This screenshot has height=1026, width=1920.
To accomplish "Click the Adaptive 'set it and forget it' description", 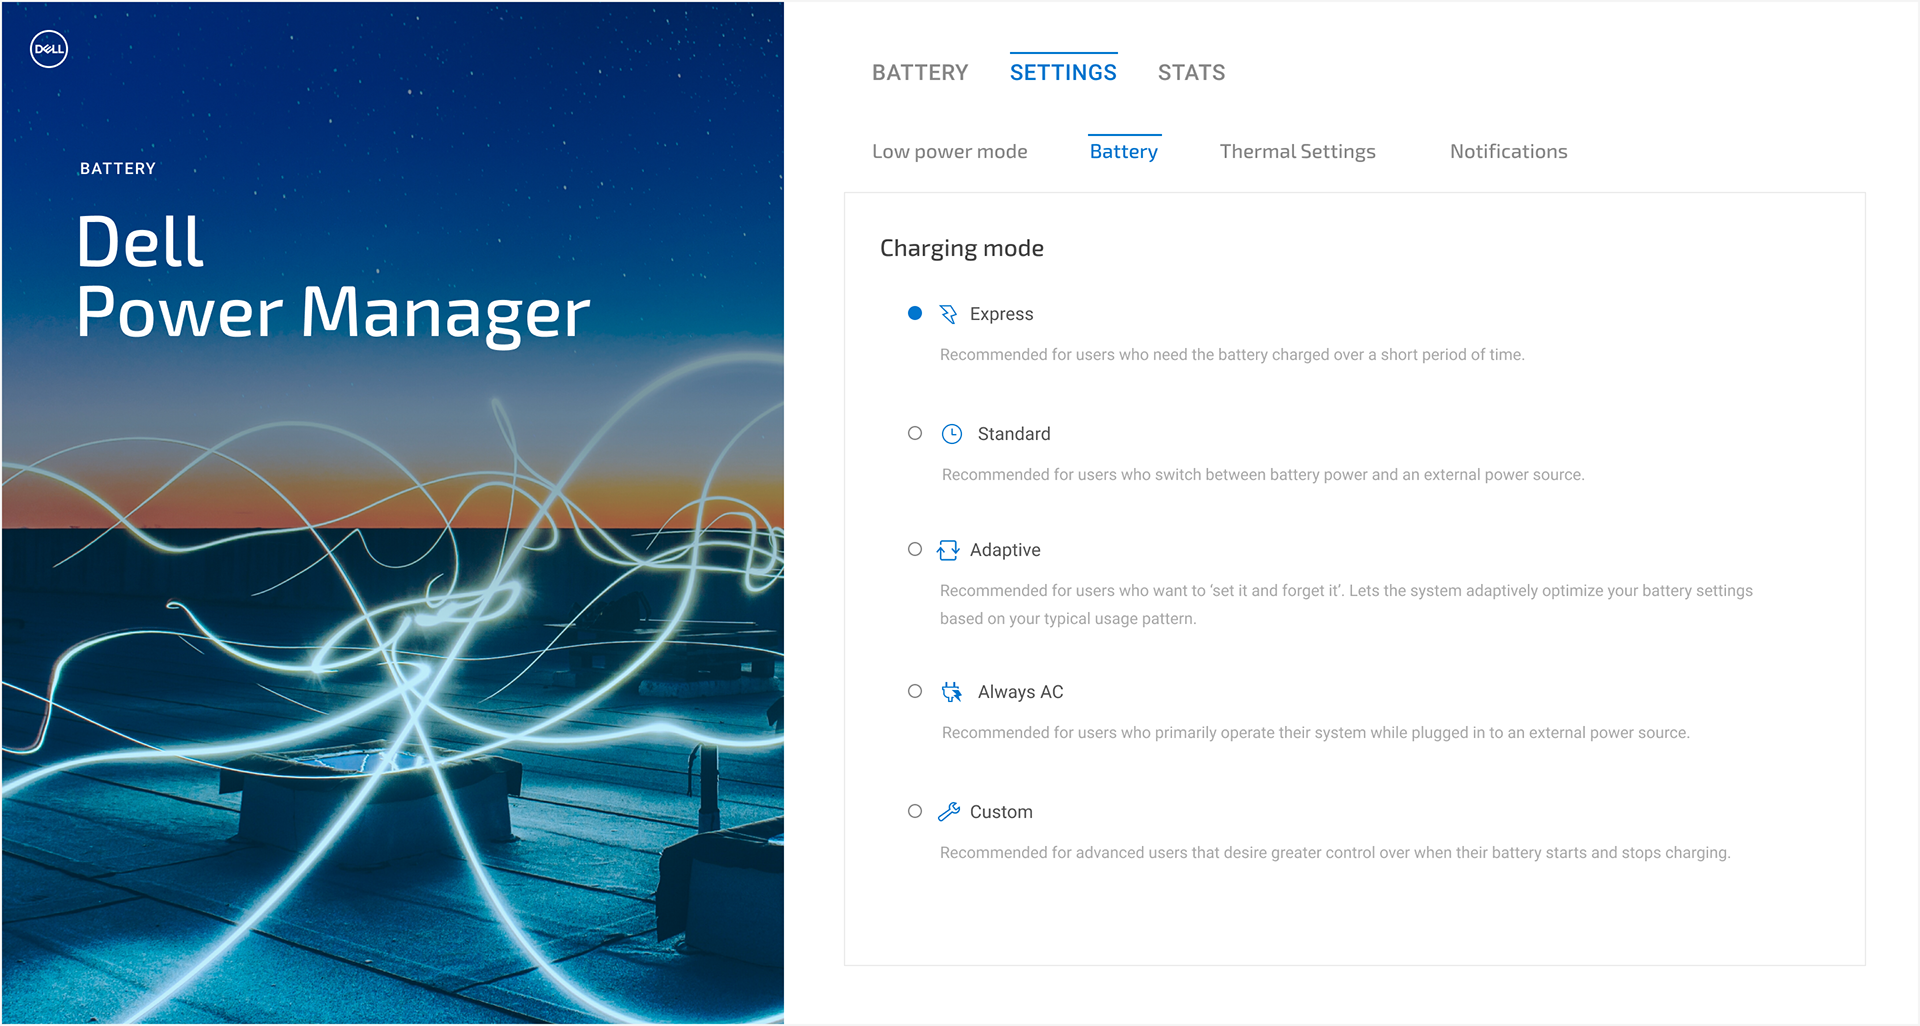I will click(1346, 605).
